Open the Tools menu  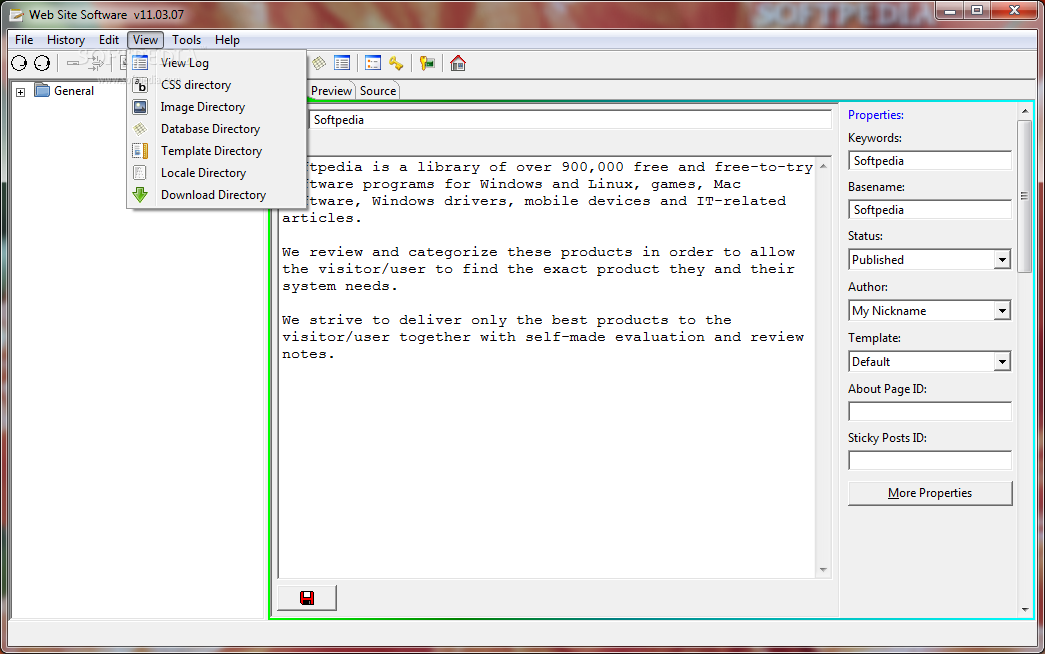coord(187,40)
